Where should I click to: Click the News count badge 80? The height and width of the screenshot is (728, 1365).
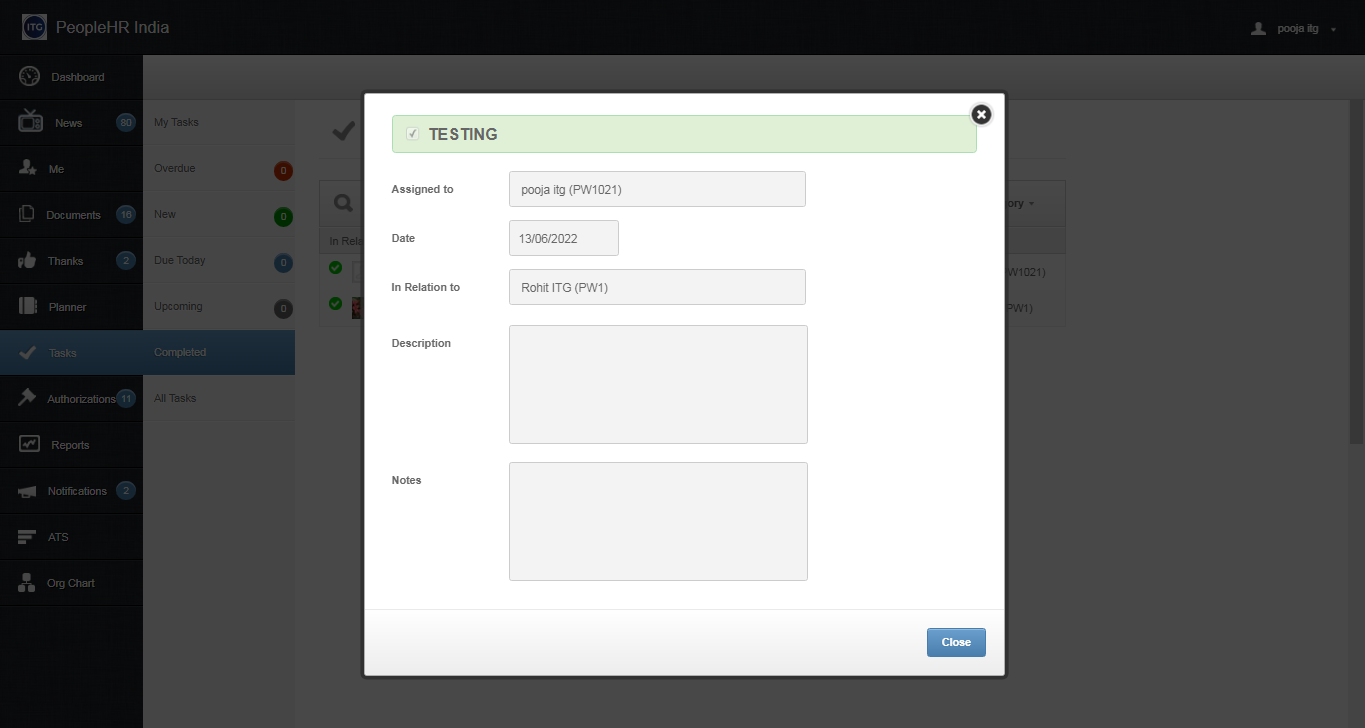tap(126, 123)
